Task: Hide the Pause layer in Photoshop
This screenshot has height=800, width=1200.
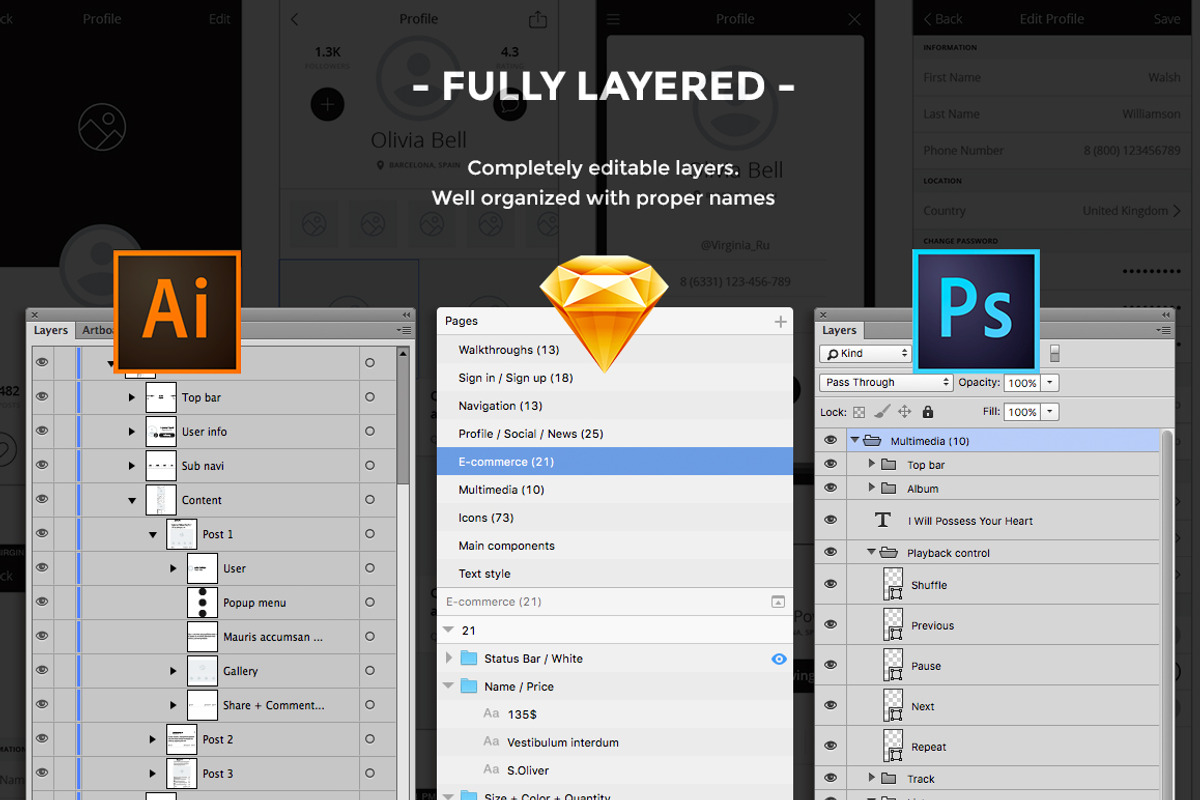Action: [x=830, y=665]
